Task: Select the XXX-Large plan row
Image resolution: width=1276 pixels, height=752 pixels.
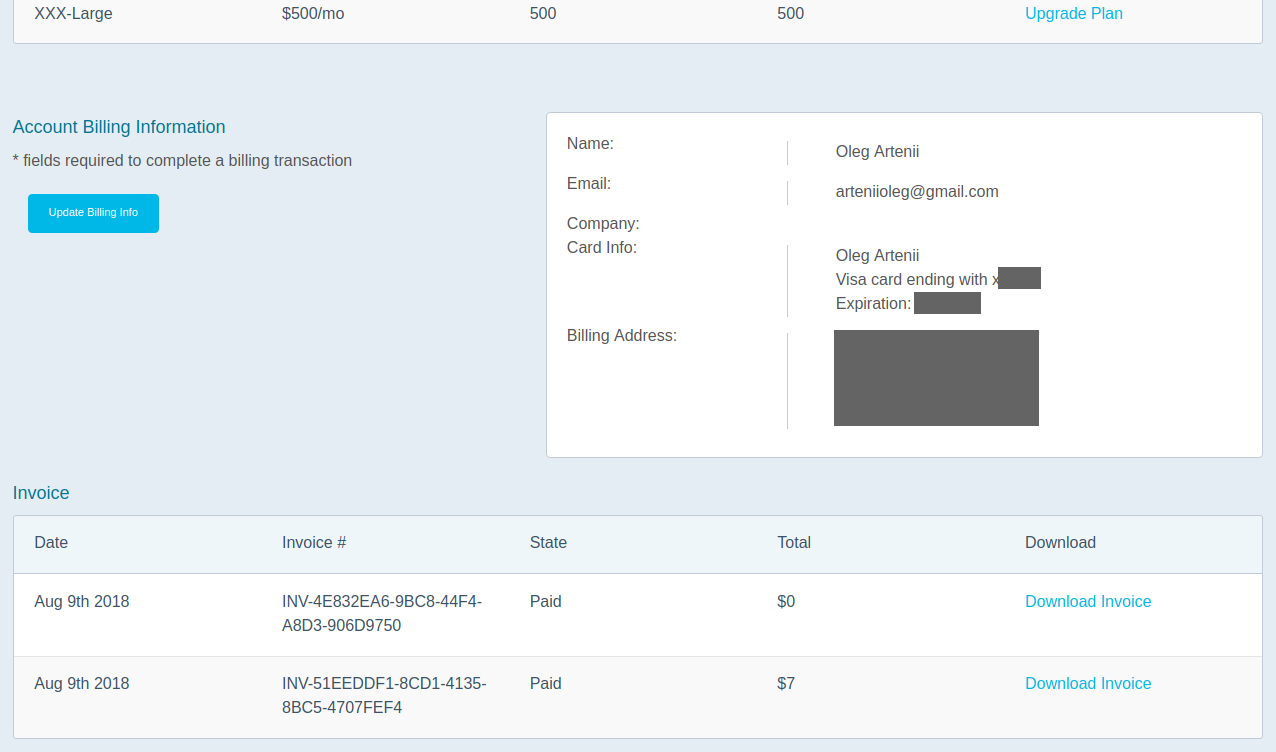Action: click(x=73, y=13)
